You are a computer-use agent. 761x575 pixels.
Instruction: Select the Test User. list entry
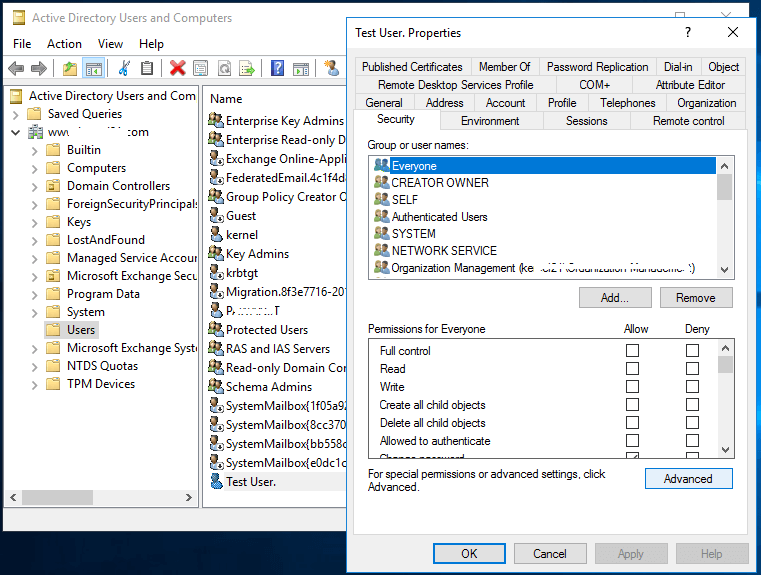(x=250, y=482)
